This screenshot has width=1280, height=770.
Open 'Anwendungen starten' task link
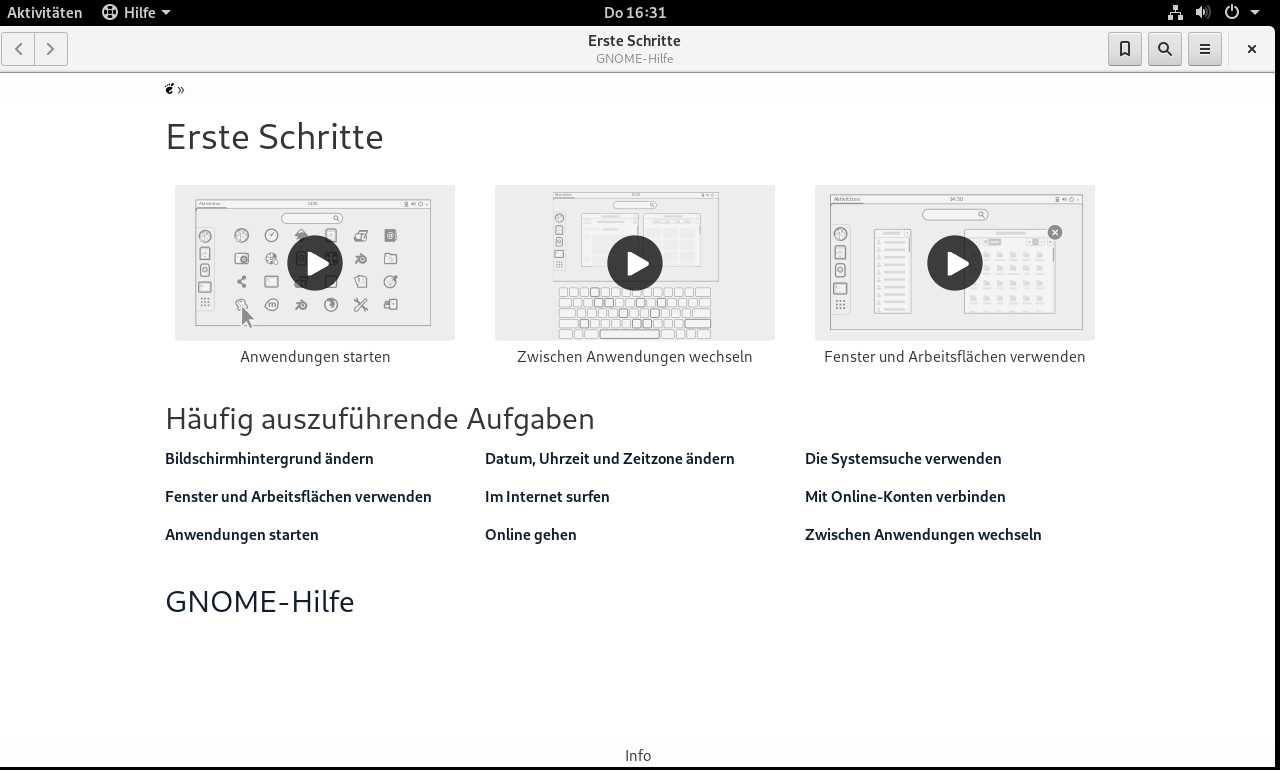(x=242, y=535)
